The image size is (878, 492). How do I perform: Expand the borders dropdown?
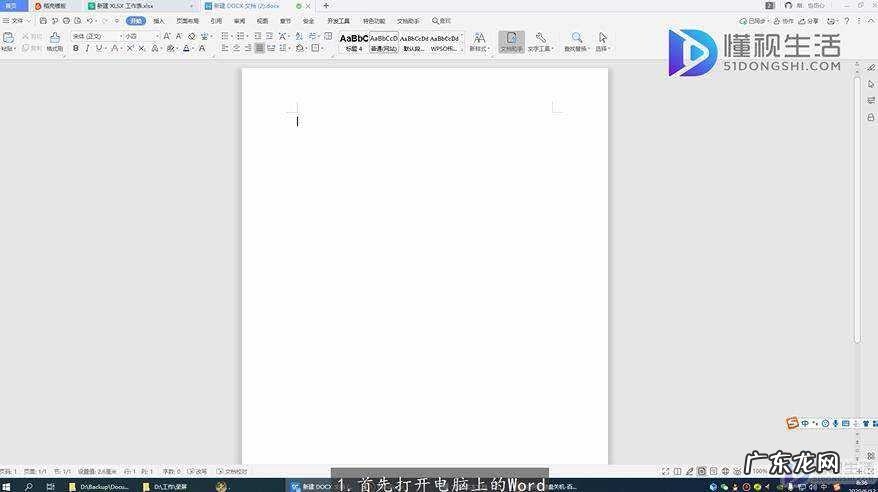click(323, 49)
